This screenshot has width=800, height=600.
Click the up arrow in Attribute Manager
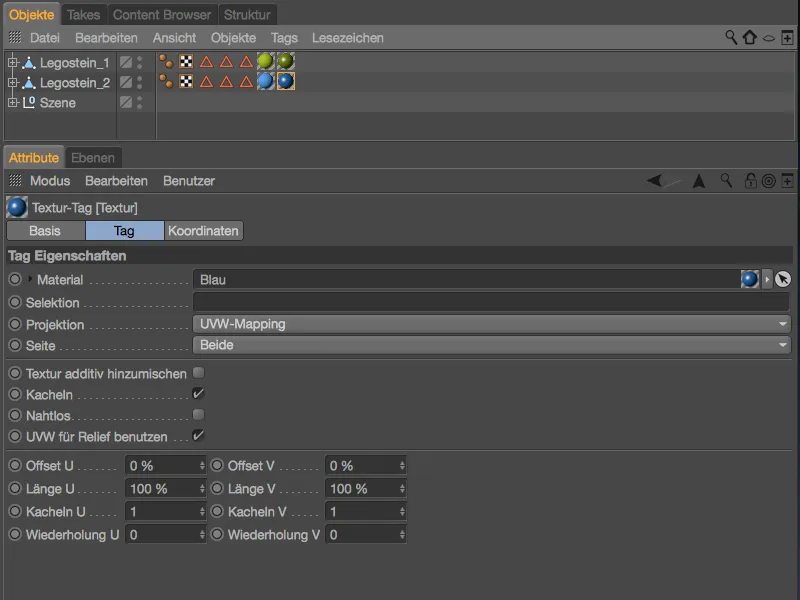[x=699, y=181]
